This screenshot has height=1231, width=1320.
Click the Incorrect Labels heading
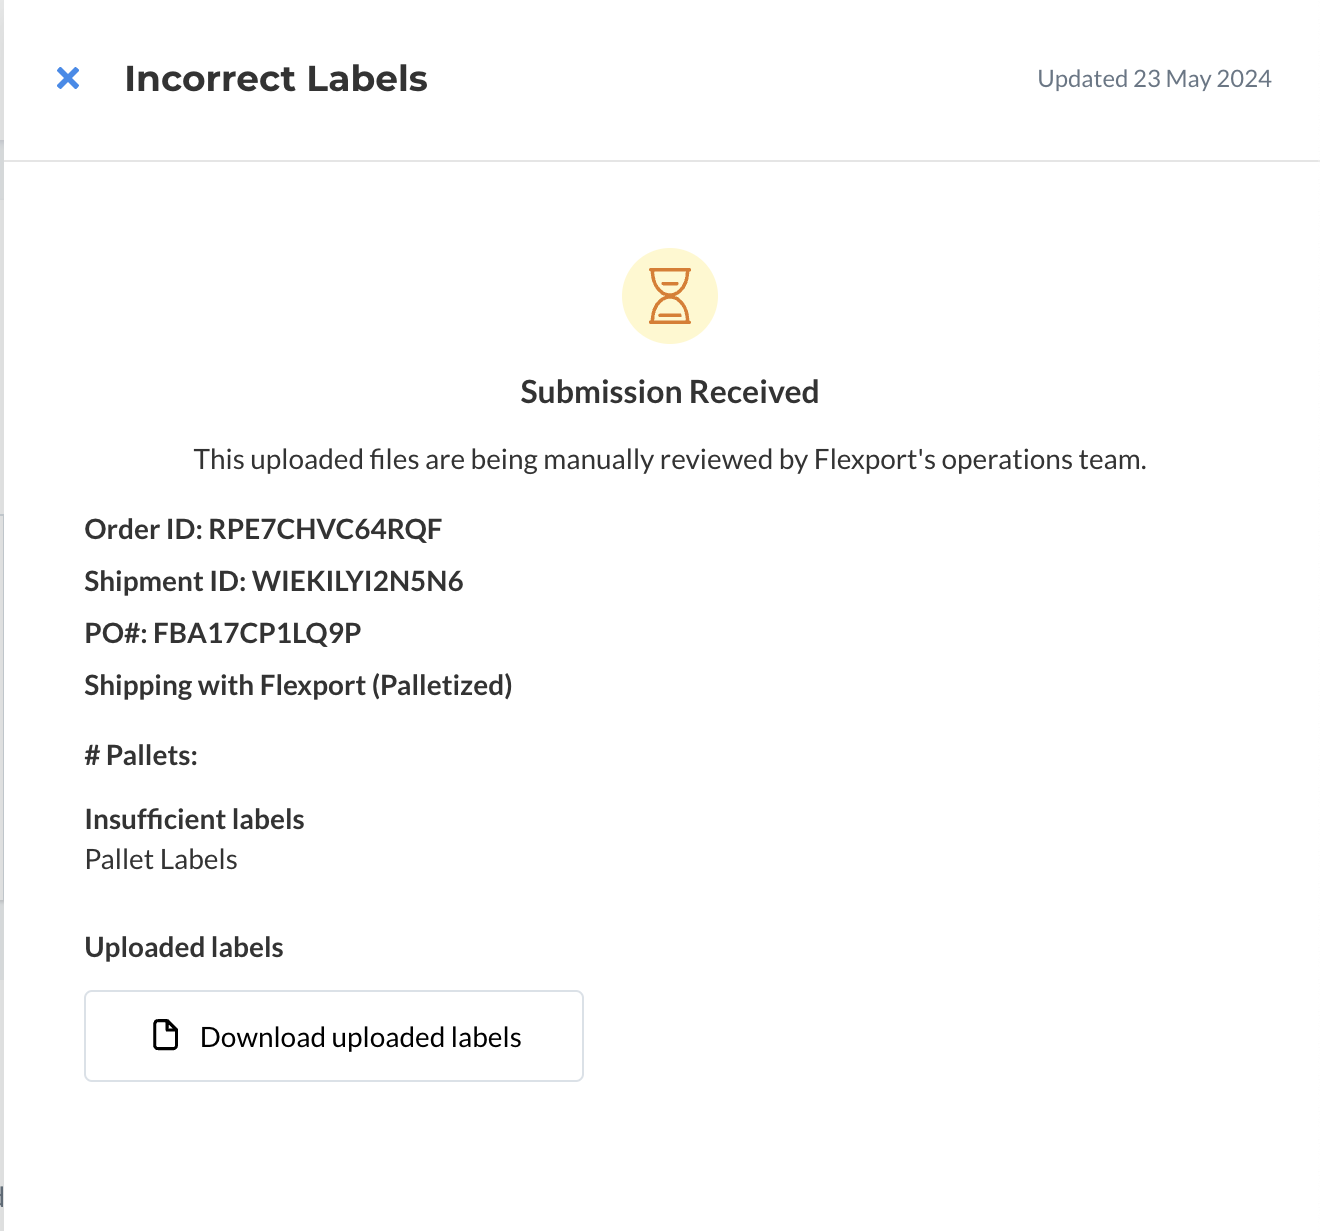pos(276,79)
